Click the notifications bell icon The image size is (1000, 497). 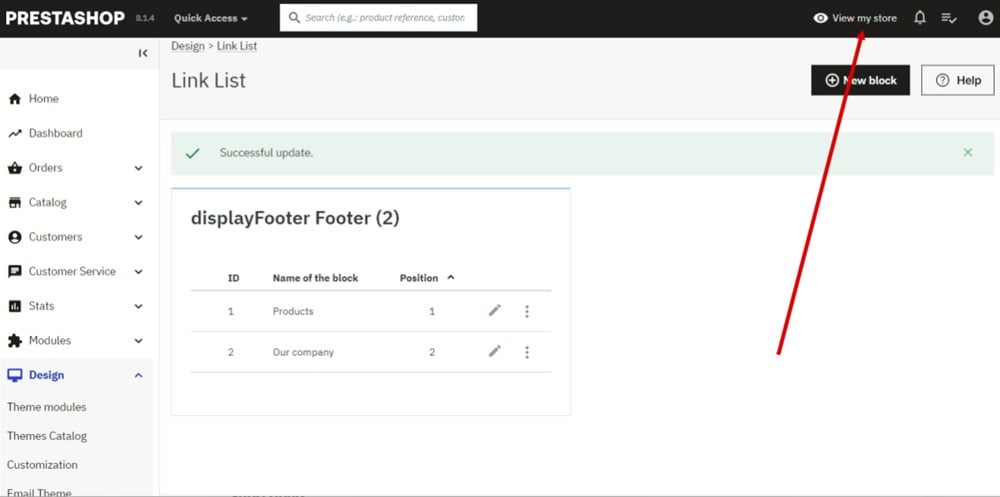coord(920,18)
